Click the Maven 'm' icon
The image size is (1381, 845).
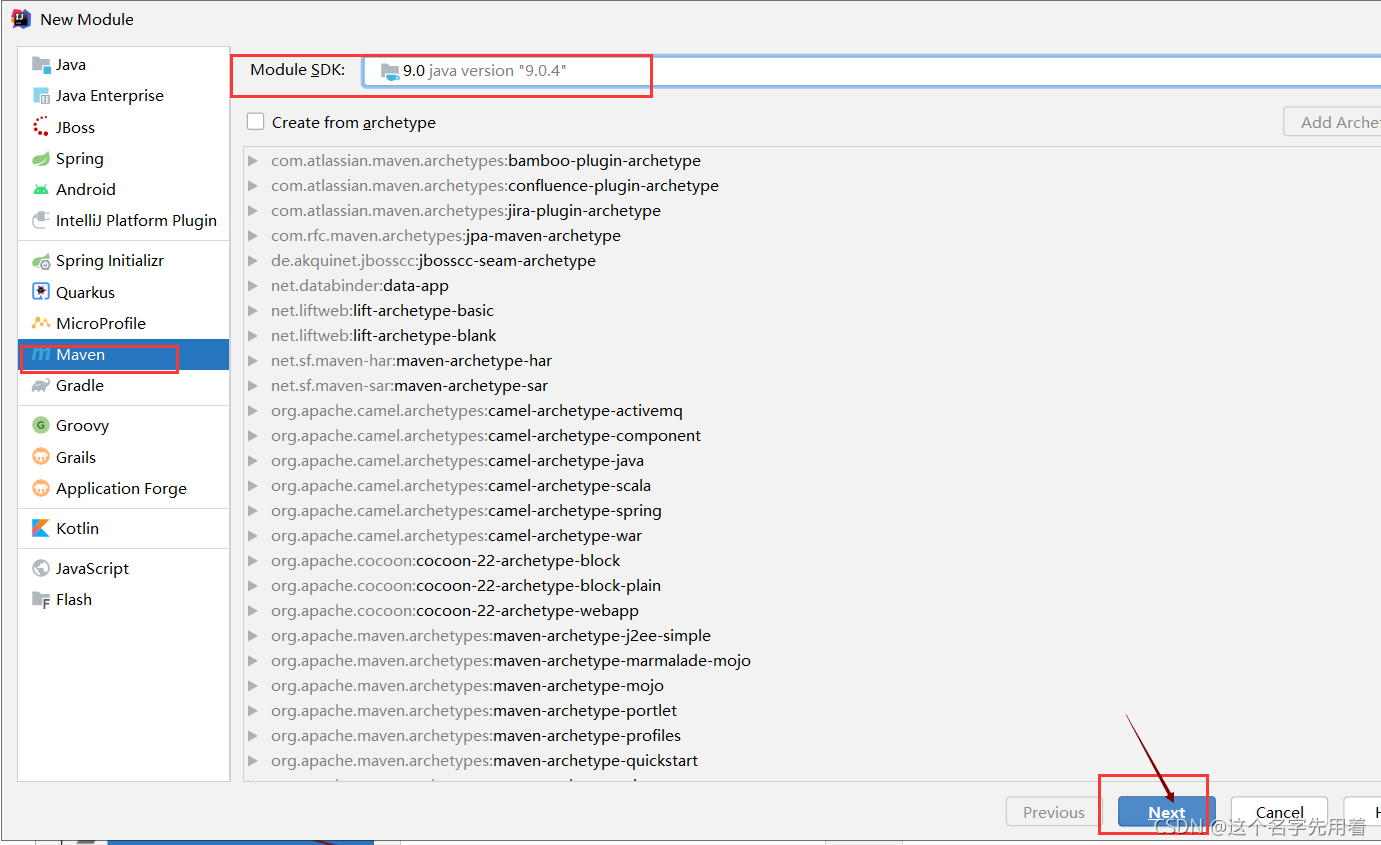41,354
